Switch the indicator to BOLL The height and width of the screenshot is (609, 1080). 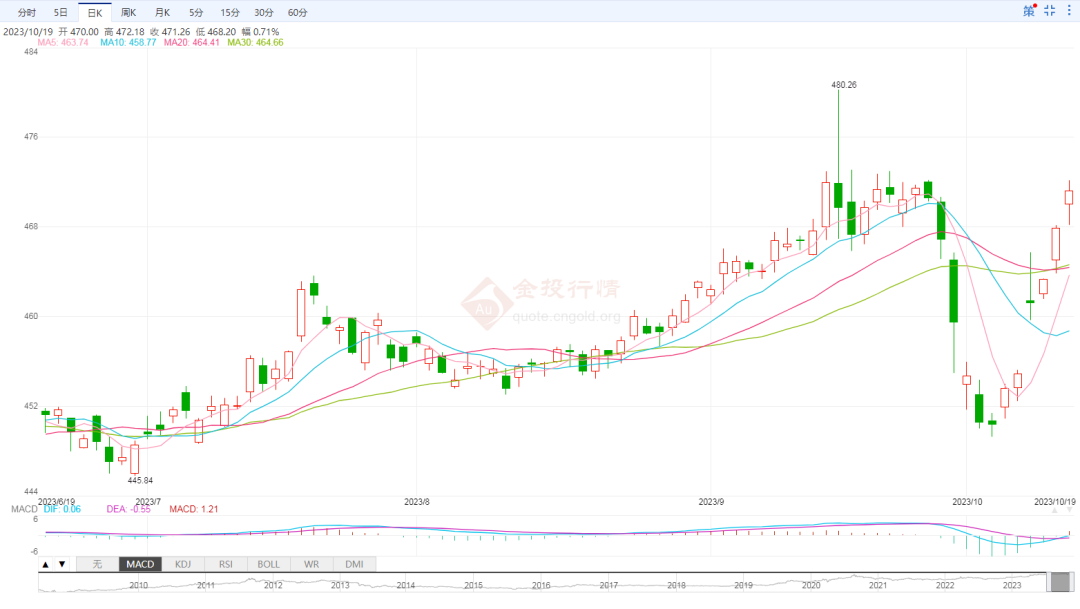pos(269,564)
